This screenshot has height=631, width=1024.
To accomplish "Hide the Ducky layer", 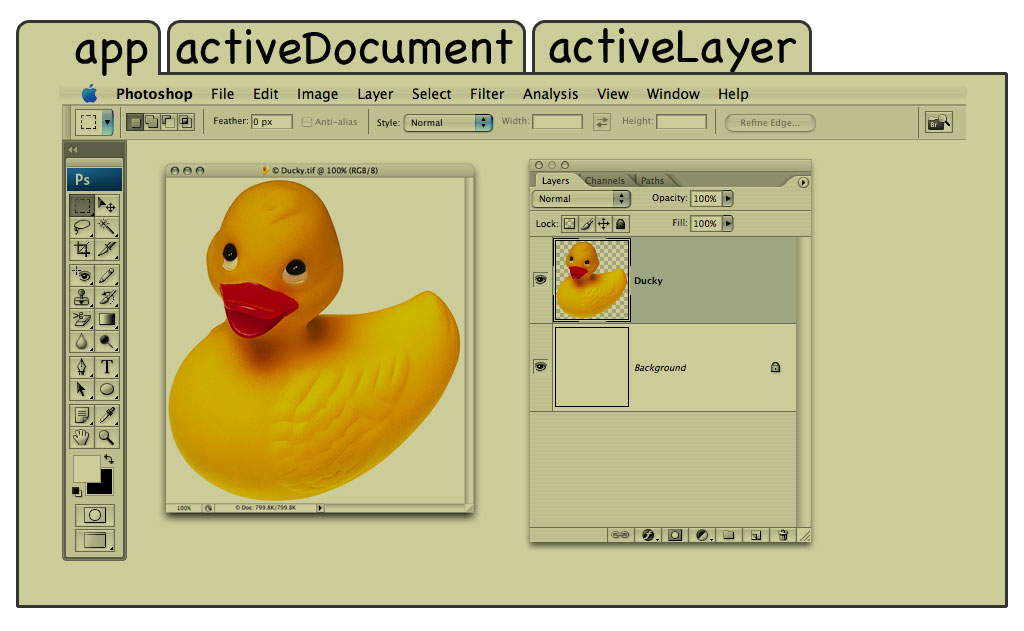I will coord(540,280).
